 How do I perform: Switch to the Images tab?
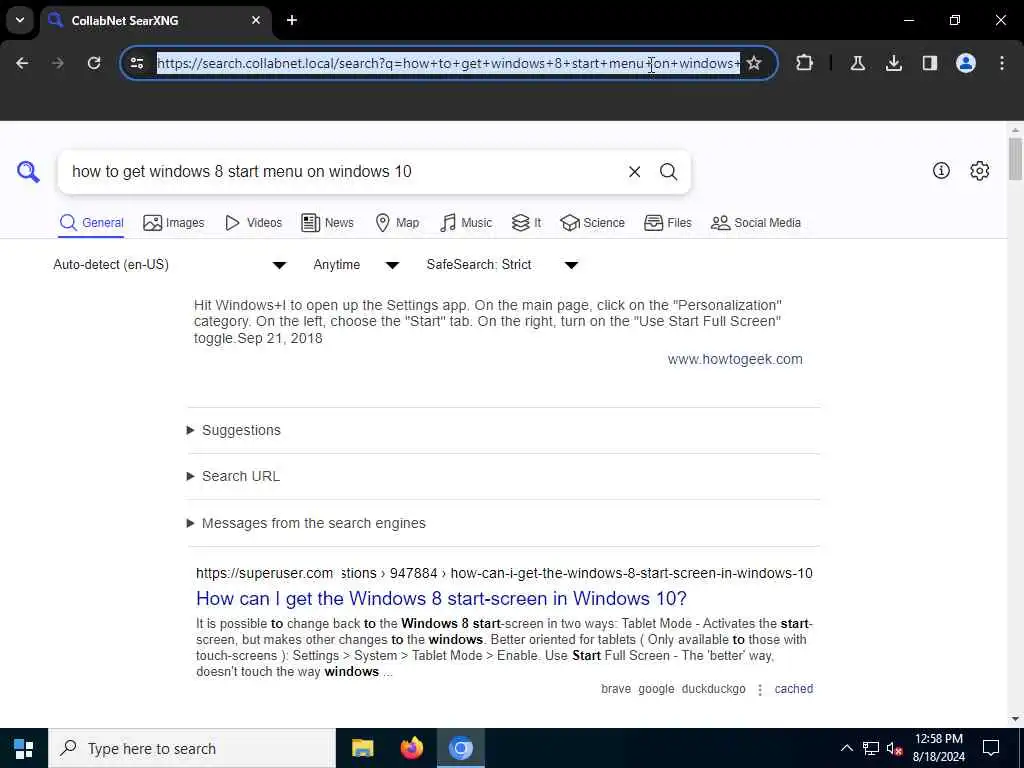click(x=173, y=223)
